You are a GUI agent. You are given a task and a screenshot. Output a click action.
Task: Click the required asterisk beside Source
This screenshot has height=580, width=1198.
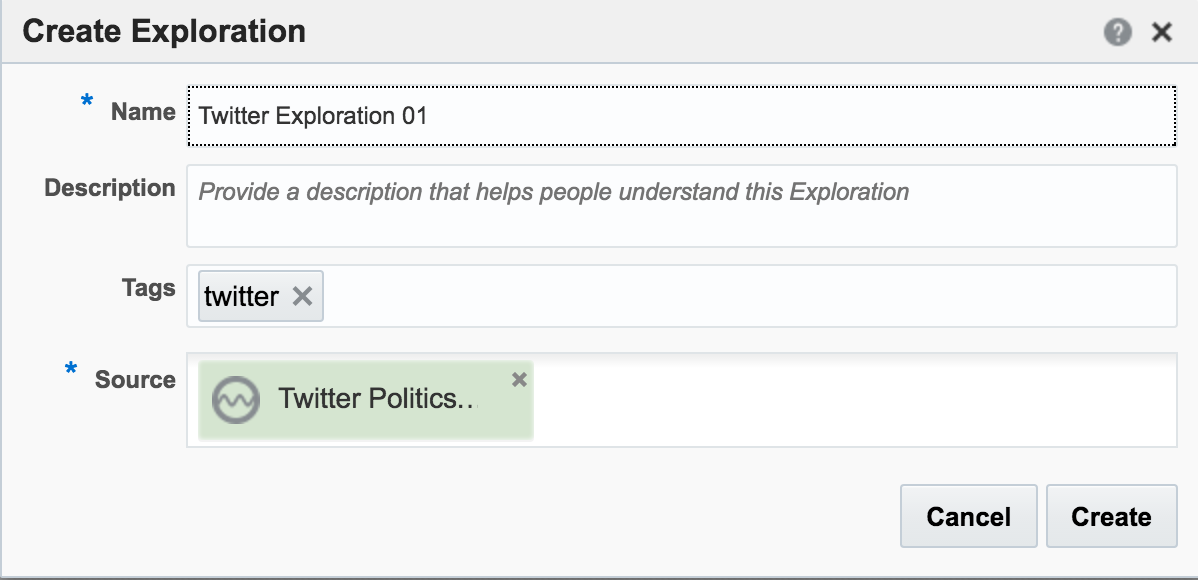coord(71,372)
